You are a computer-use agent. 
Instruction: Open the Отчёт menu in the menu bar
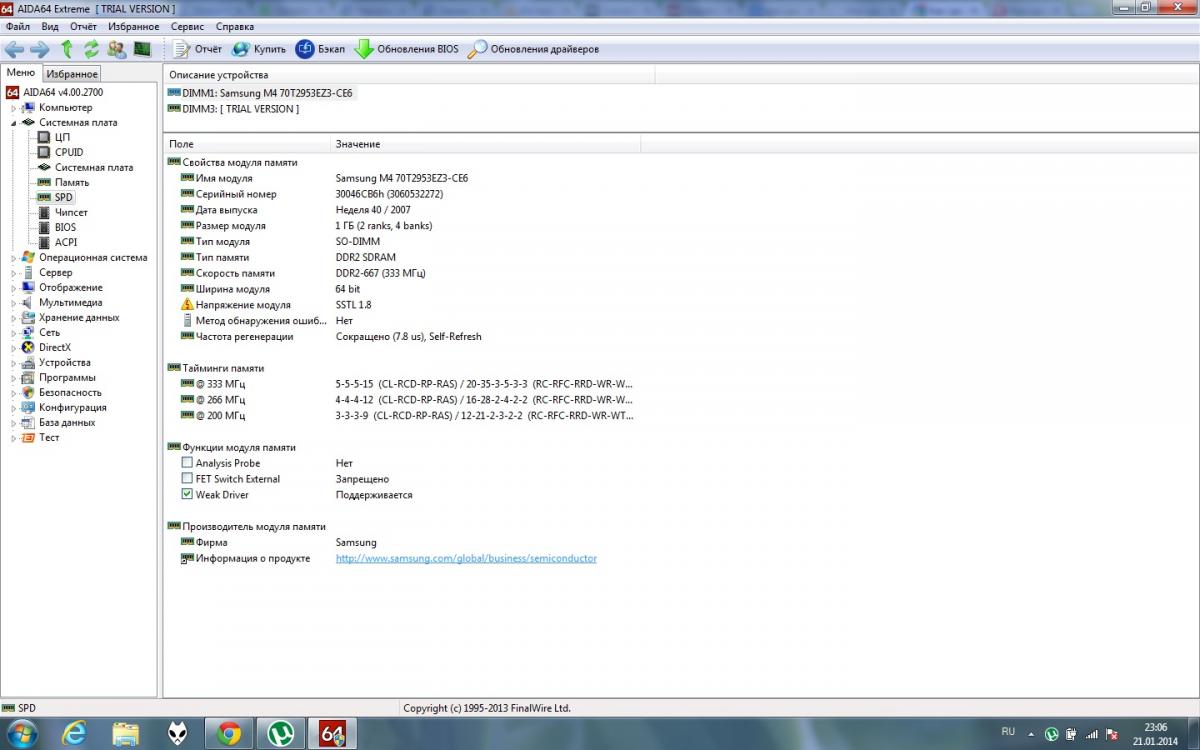pyautogui.click(x=84, y=26)
